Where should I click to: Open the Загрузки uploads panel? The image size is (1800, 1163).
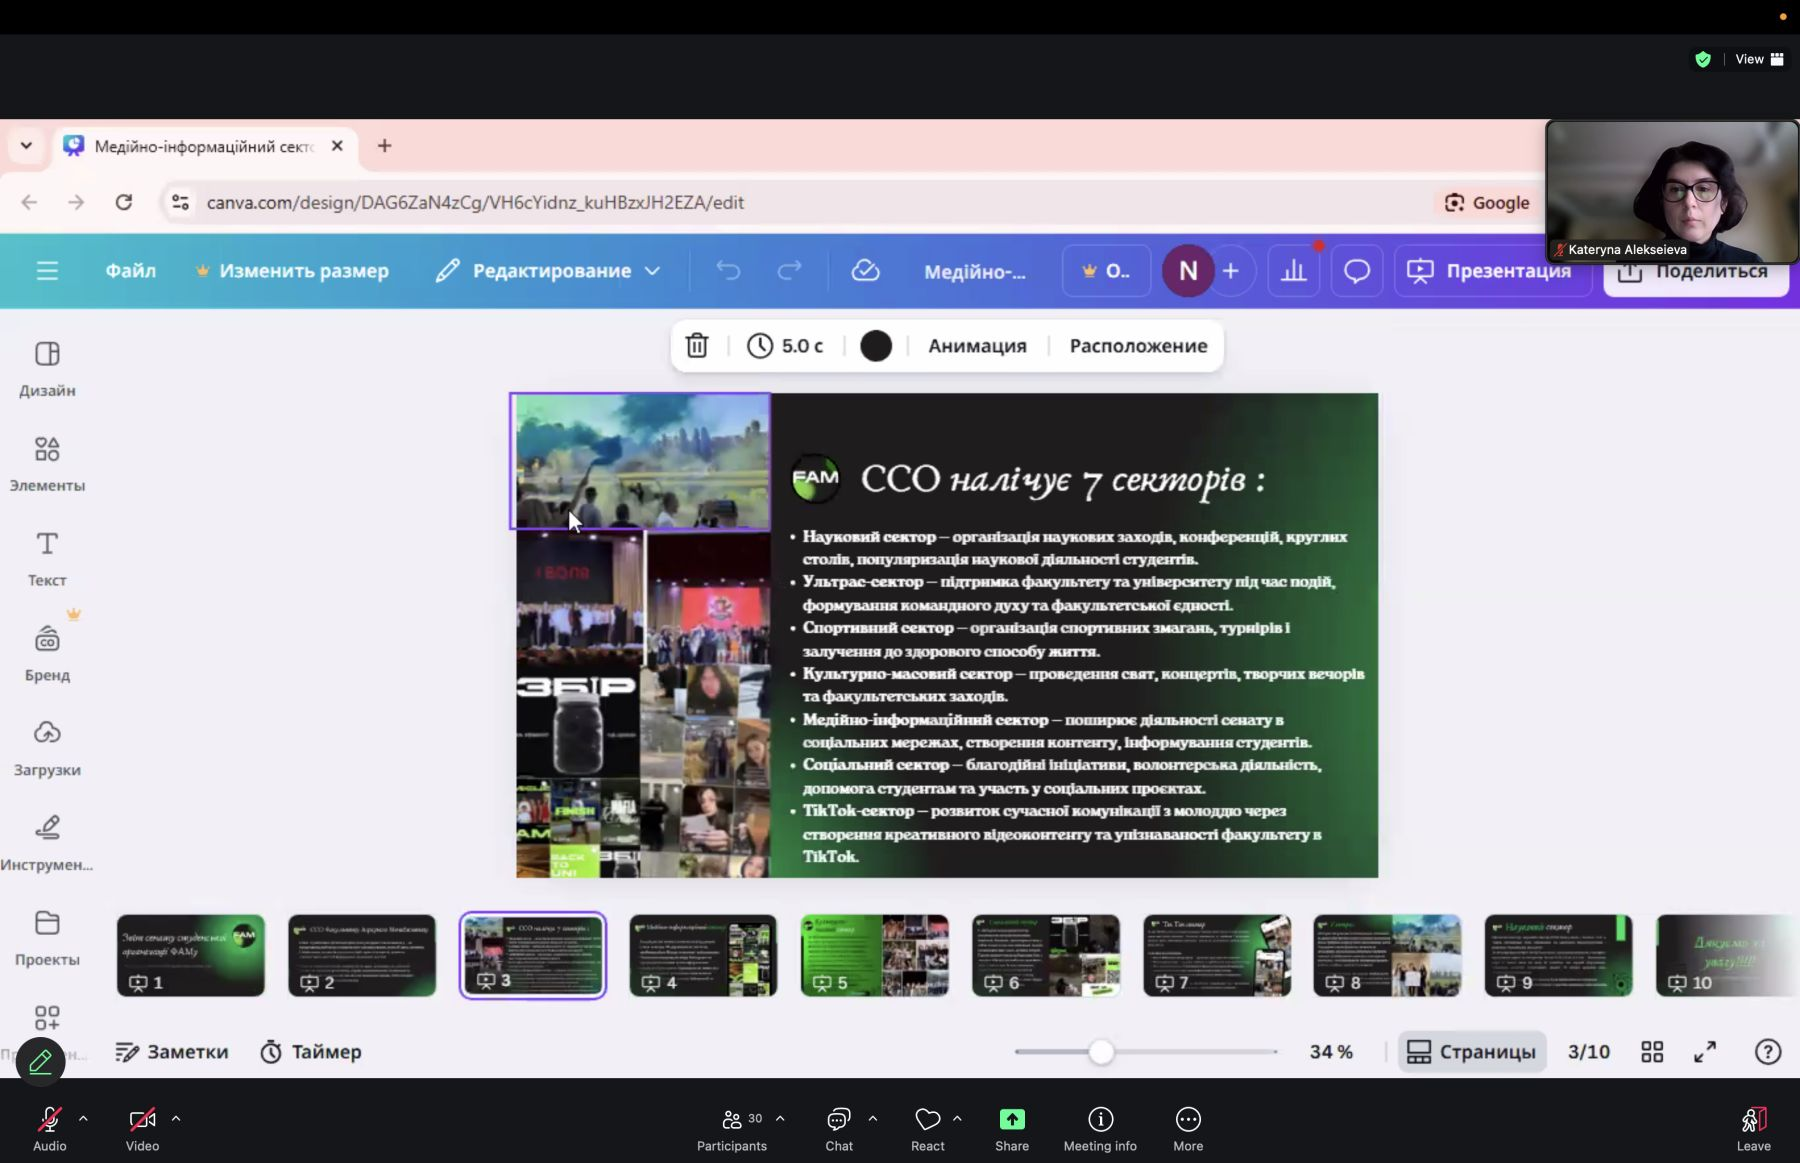tap(47, 747)
